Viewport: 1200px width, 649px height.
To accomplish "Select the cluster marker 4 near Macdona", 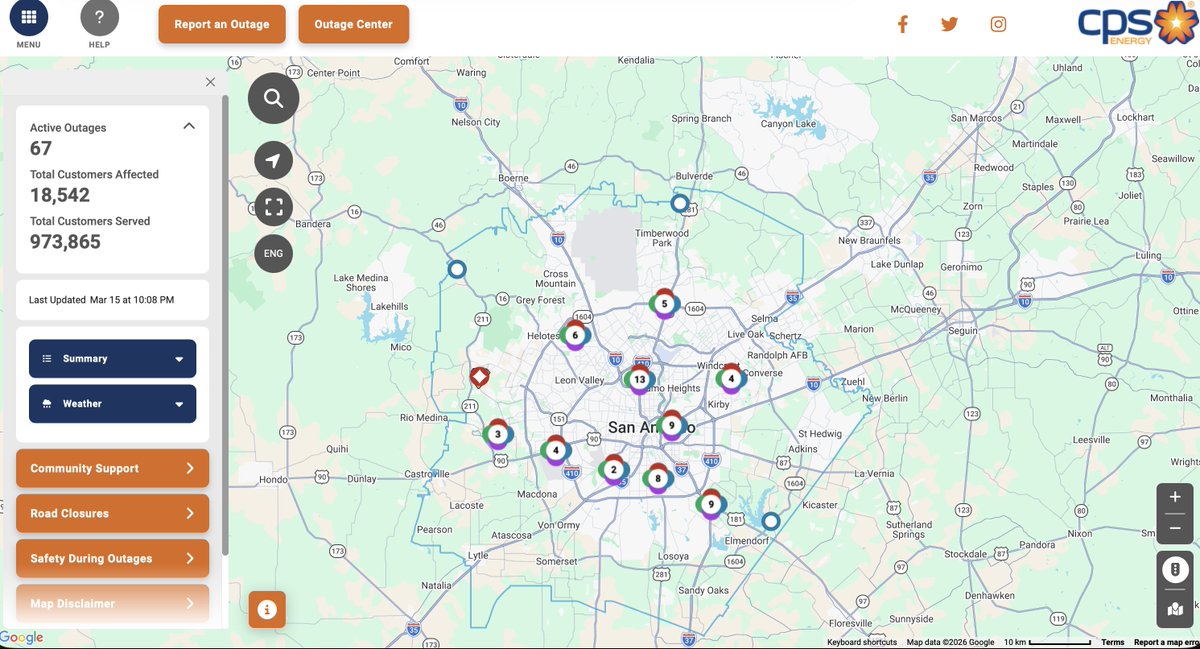I will tap(556, 450).
